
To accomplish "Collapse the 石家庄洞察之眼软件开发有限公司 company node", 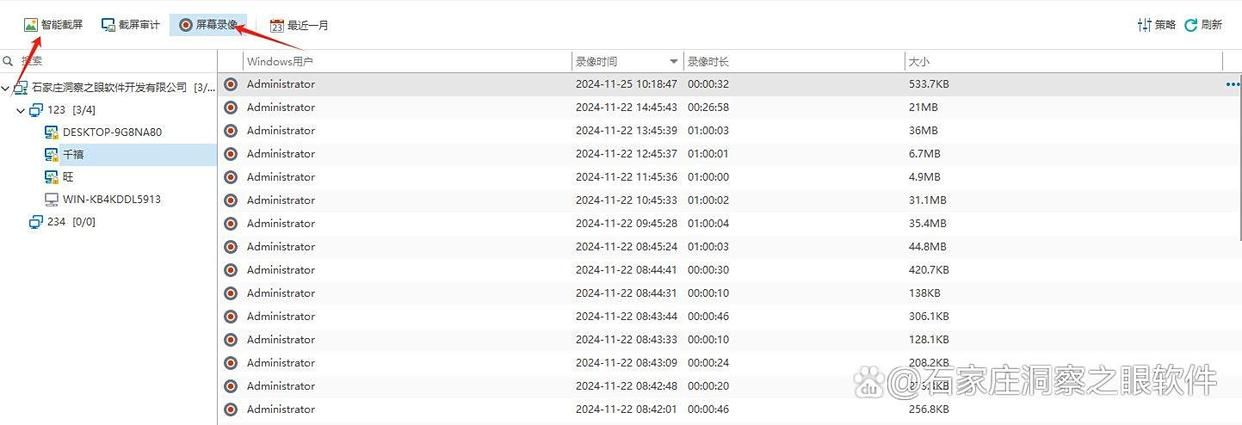I will coord(6,88).
